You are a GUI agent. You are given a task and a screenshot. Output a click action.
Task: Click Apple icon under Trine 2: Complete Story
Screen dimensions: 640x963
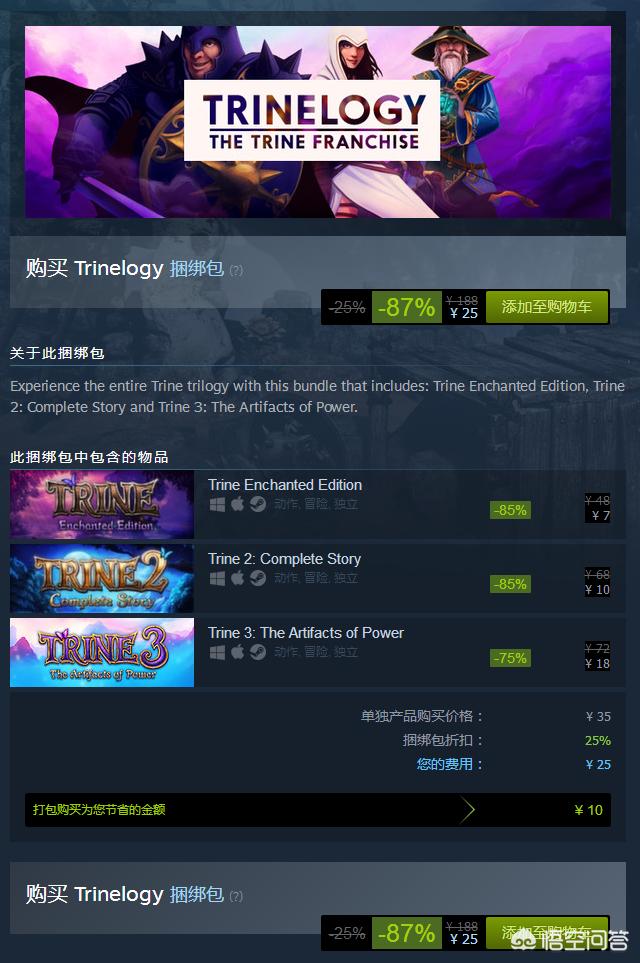pos(237,579)
